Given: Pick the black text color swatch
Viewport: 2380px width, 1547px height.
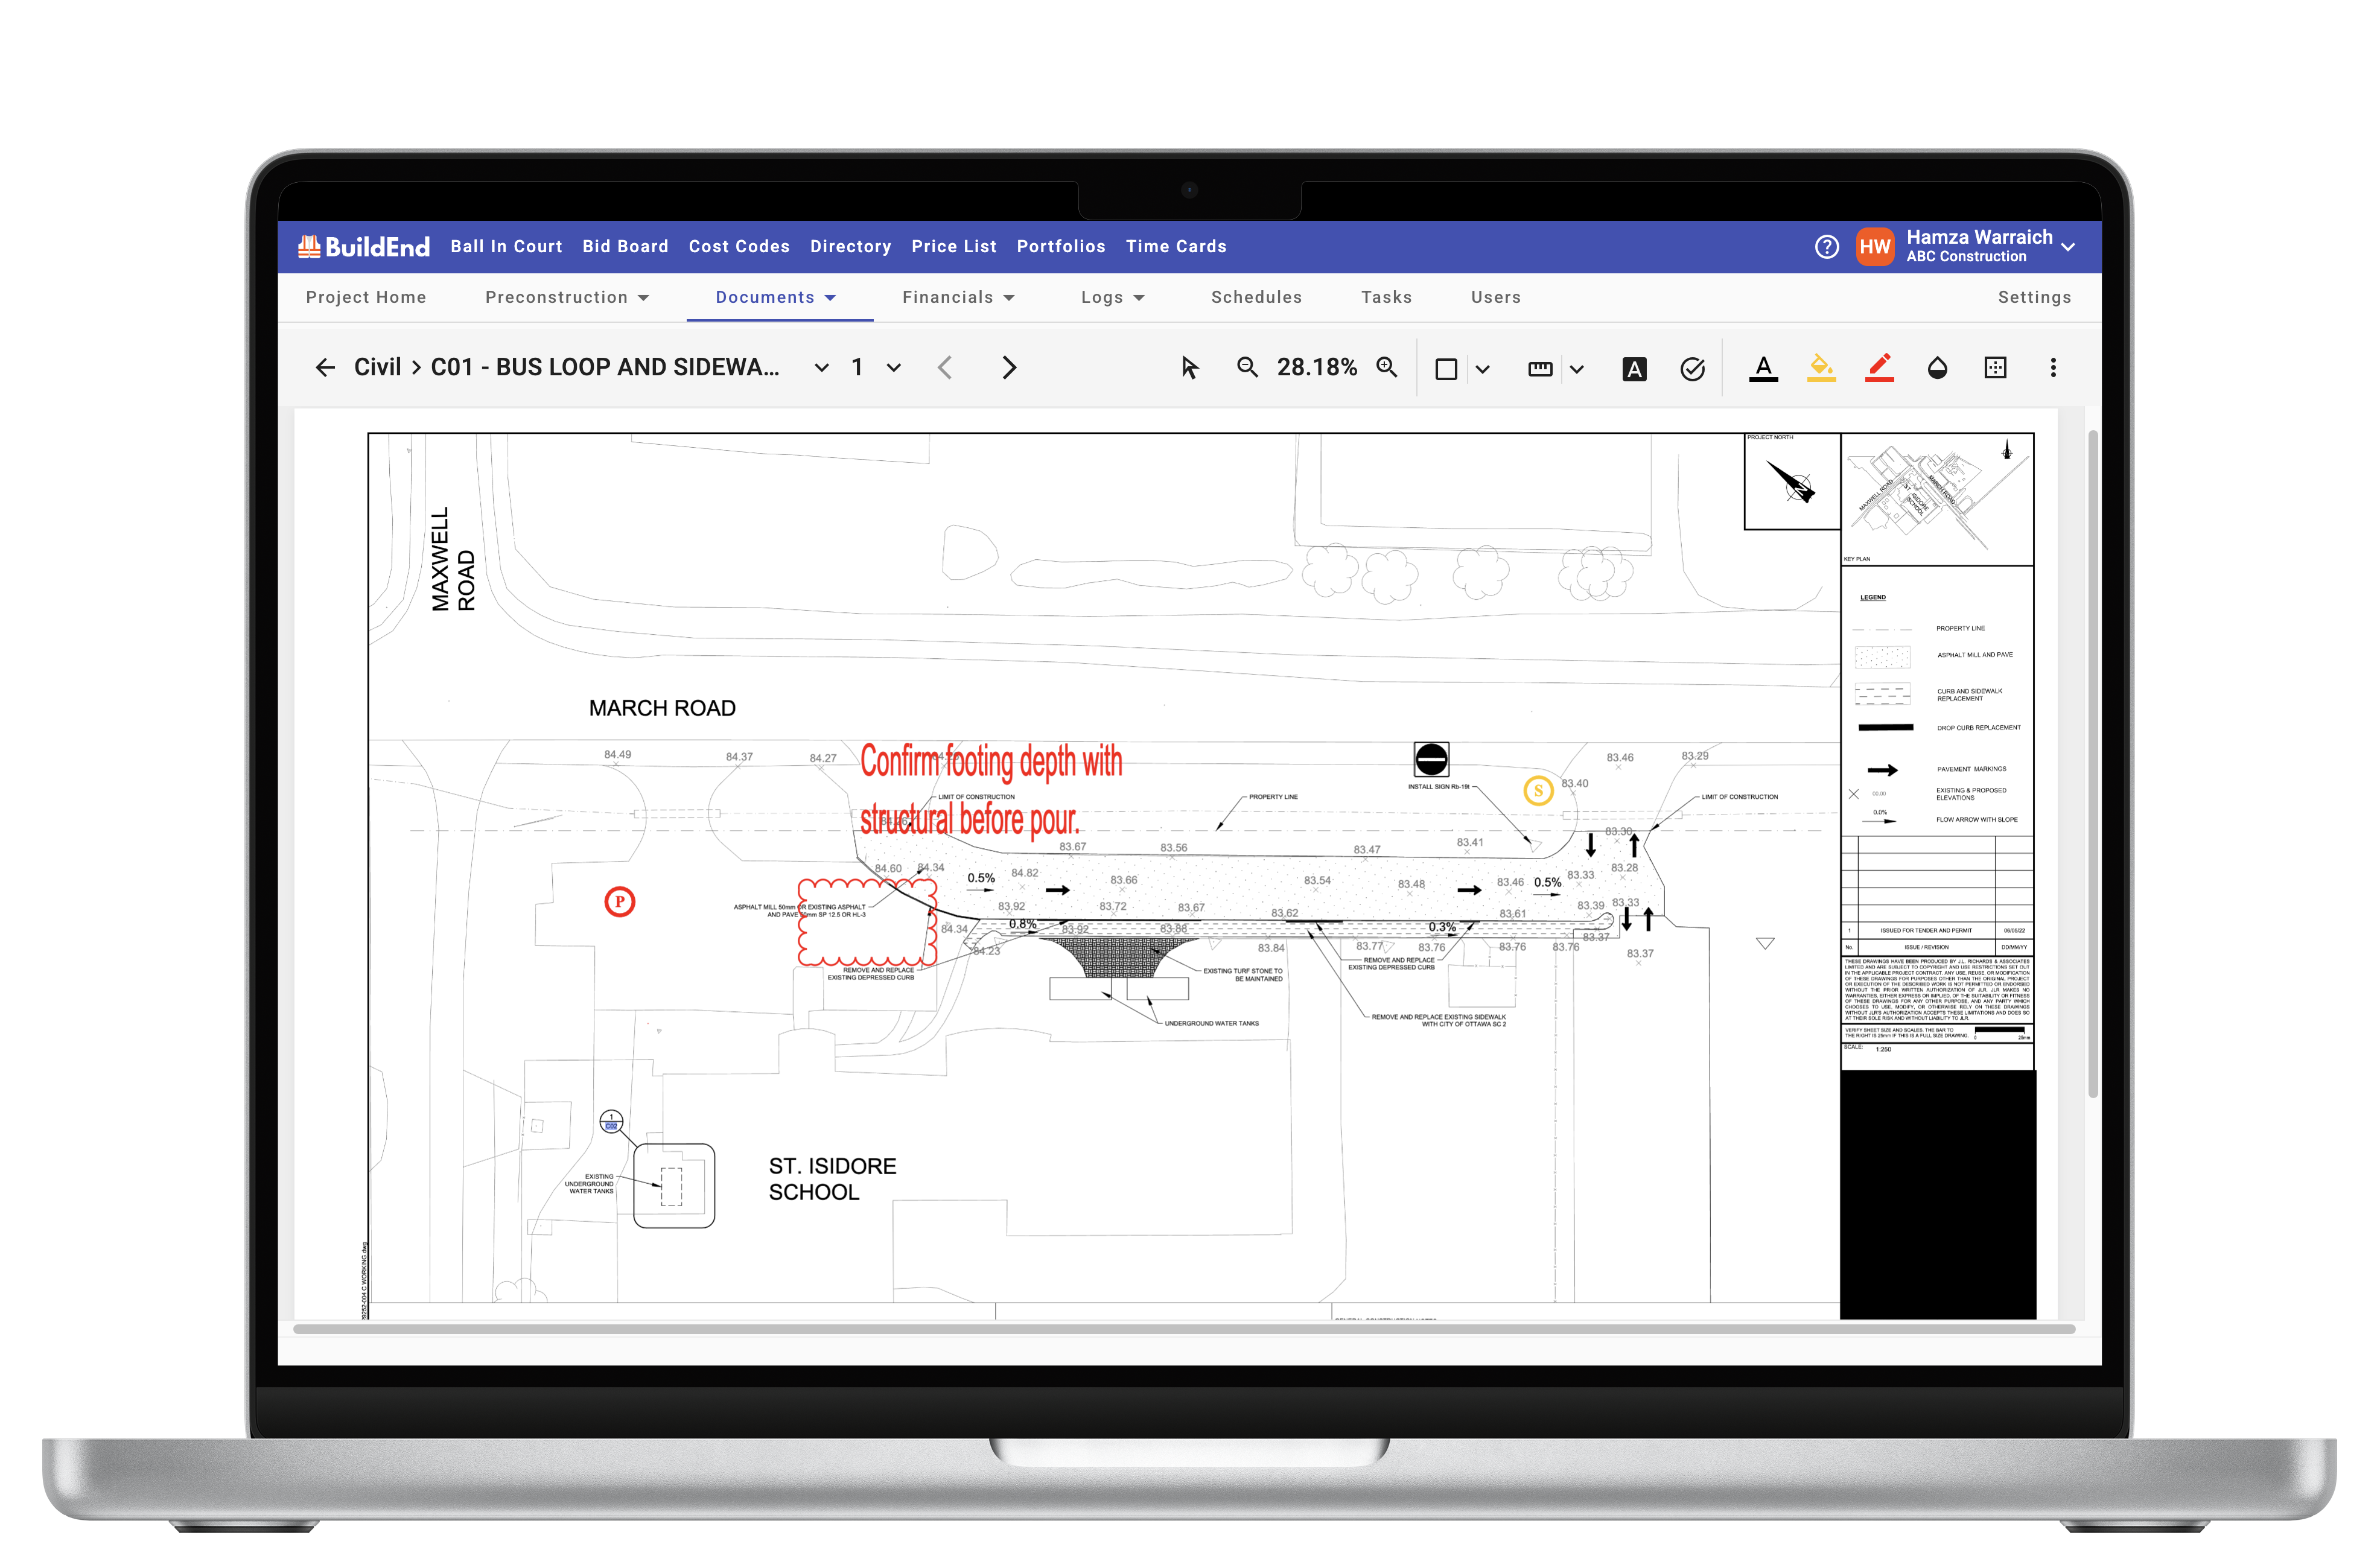Looking at the screenshot, I should pyautogui.click(x=1763, y=368).
